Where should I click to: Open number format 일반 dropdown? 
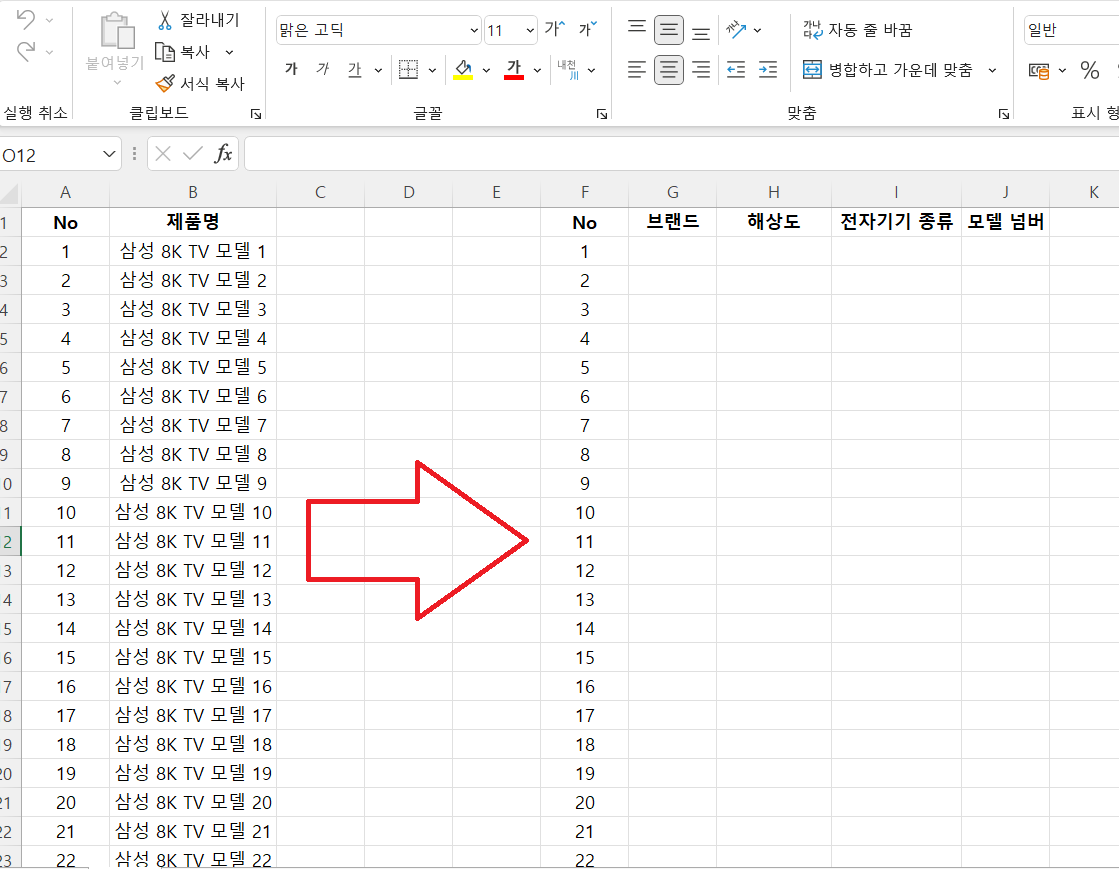(x=1072, y=30)
